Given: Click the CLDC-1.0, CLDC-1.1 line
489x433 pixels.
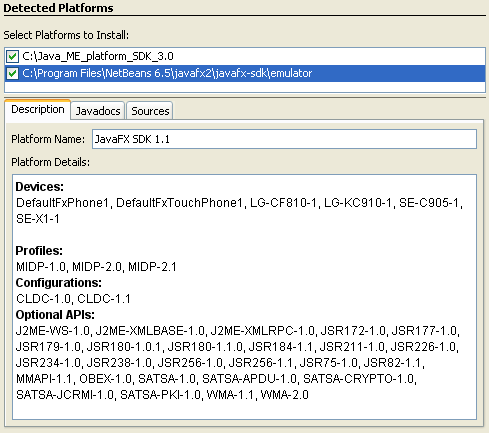Looking at the screenshot, I should pyautogui.click(x=73, y=299).
